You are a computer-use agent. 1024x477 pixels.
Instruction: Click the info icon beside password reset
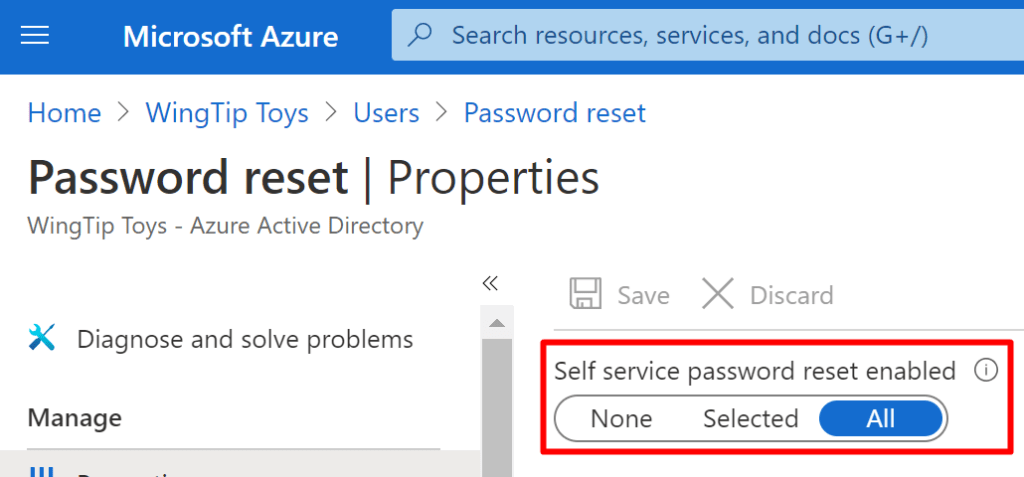pos(986,371)
